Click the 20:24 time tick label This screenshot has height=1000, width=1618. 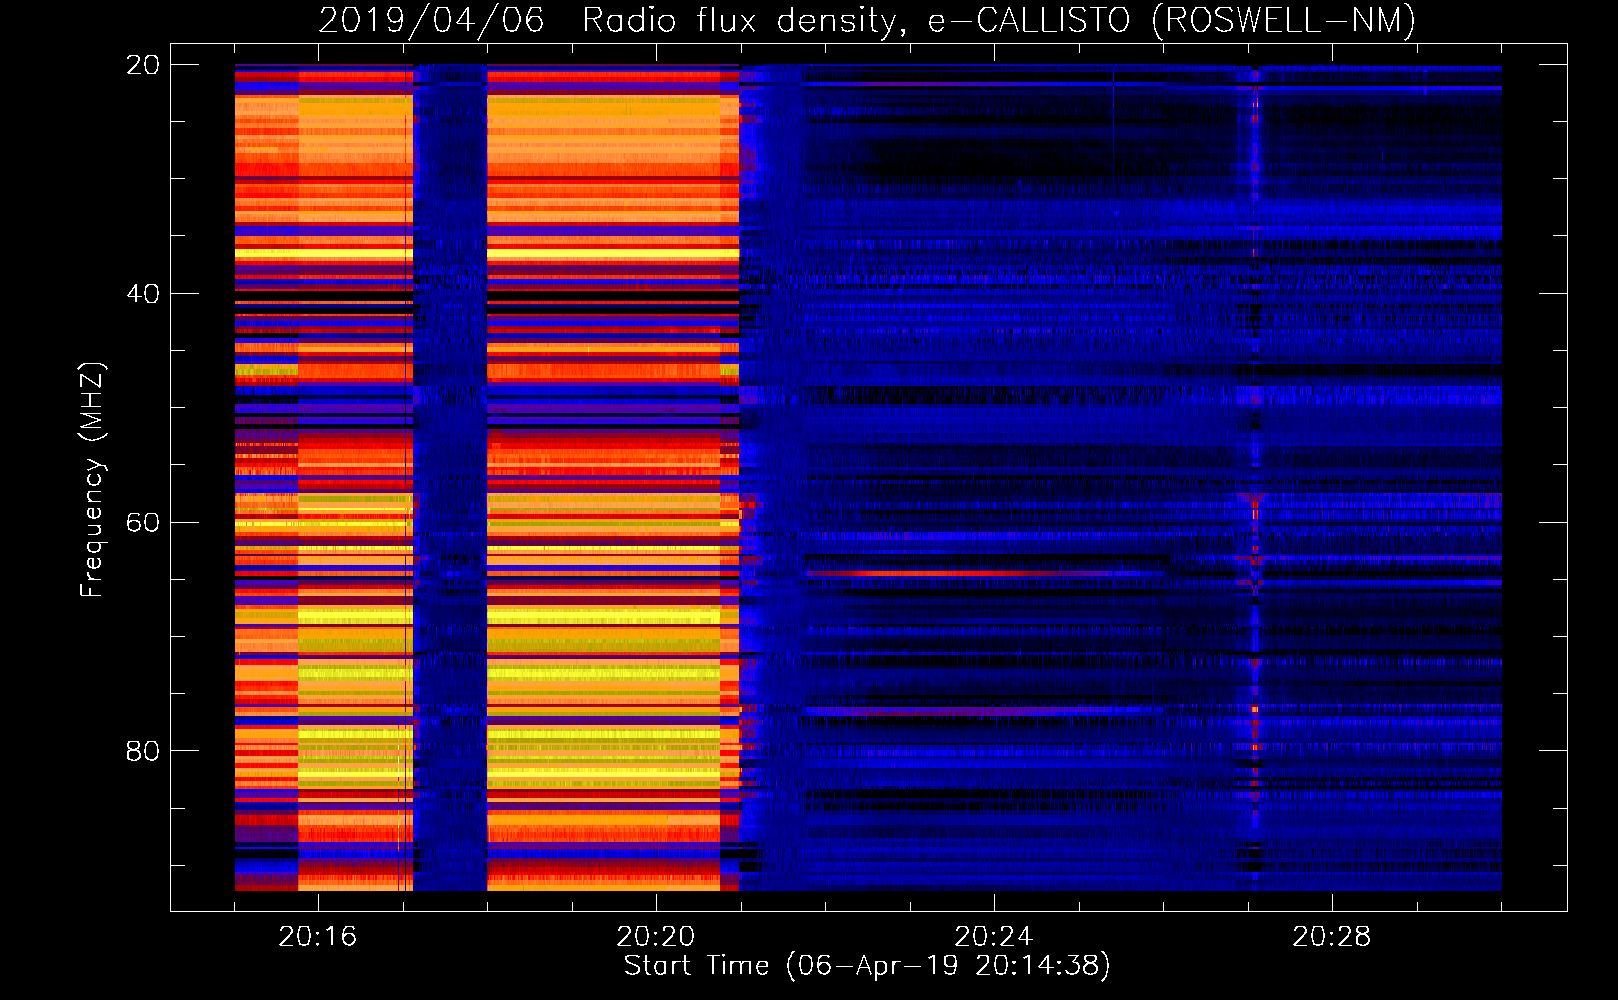pyautogui.click(x=994, y=937)
